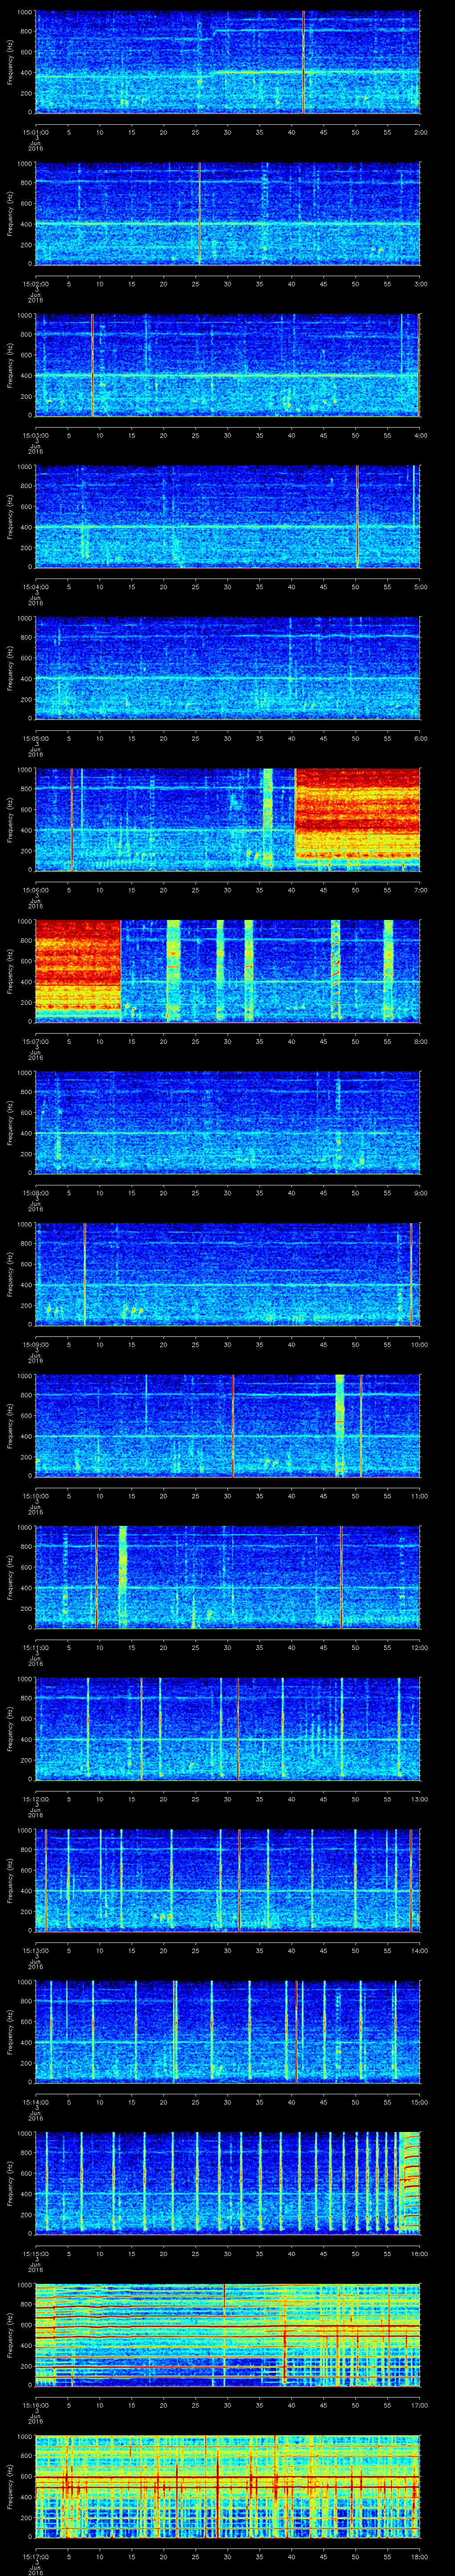The width and height of the screenshot is (455, 2576).
Task: Click the spectrogram panel starting at 15:08:00
Action: (x=228, y=1122)
